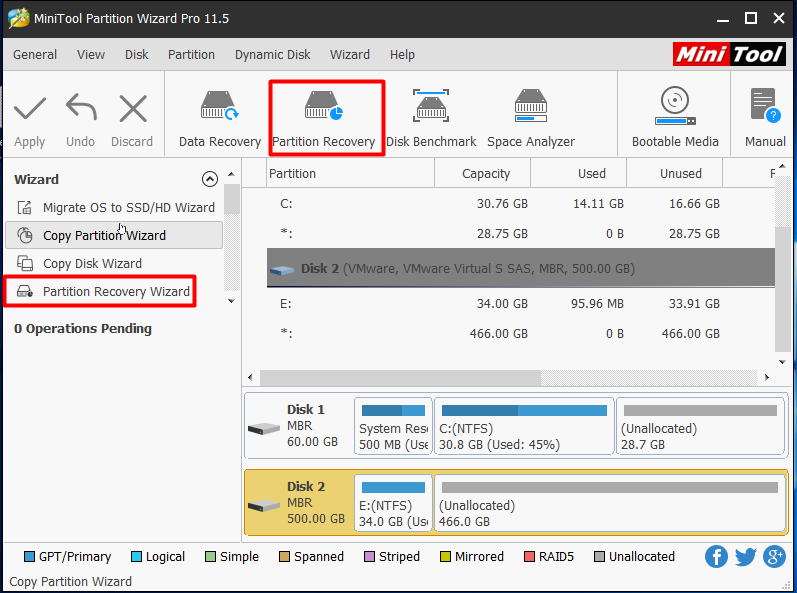Click the Discard X icon

coord(133,108)
